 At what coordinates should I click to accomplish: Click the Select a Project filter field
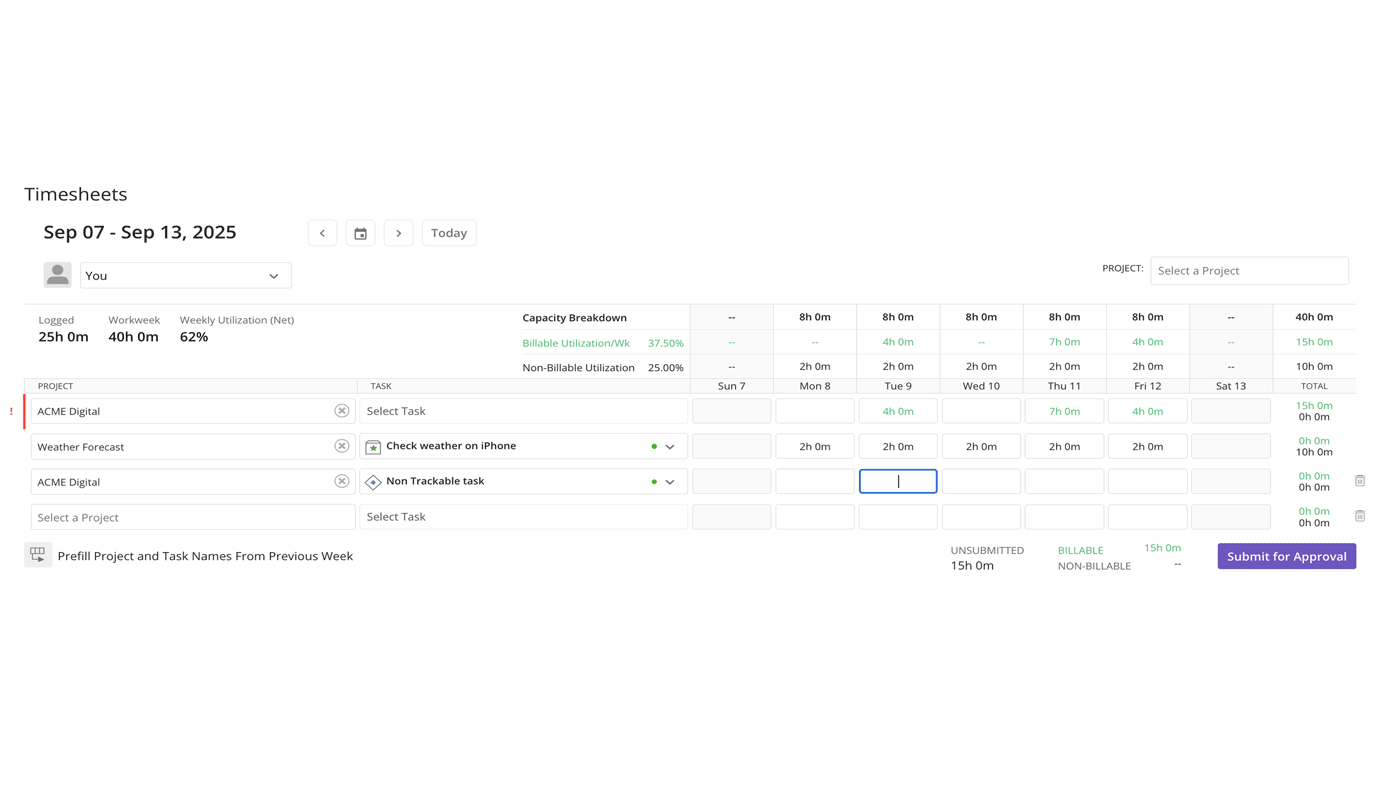(1249, 271)
